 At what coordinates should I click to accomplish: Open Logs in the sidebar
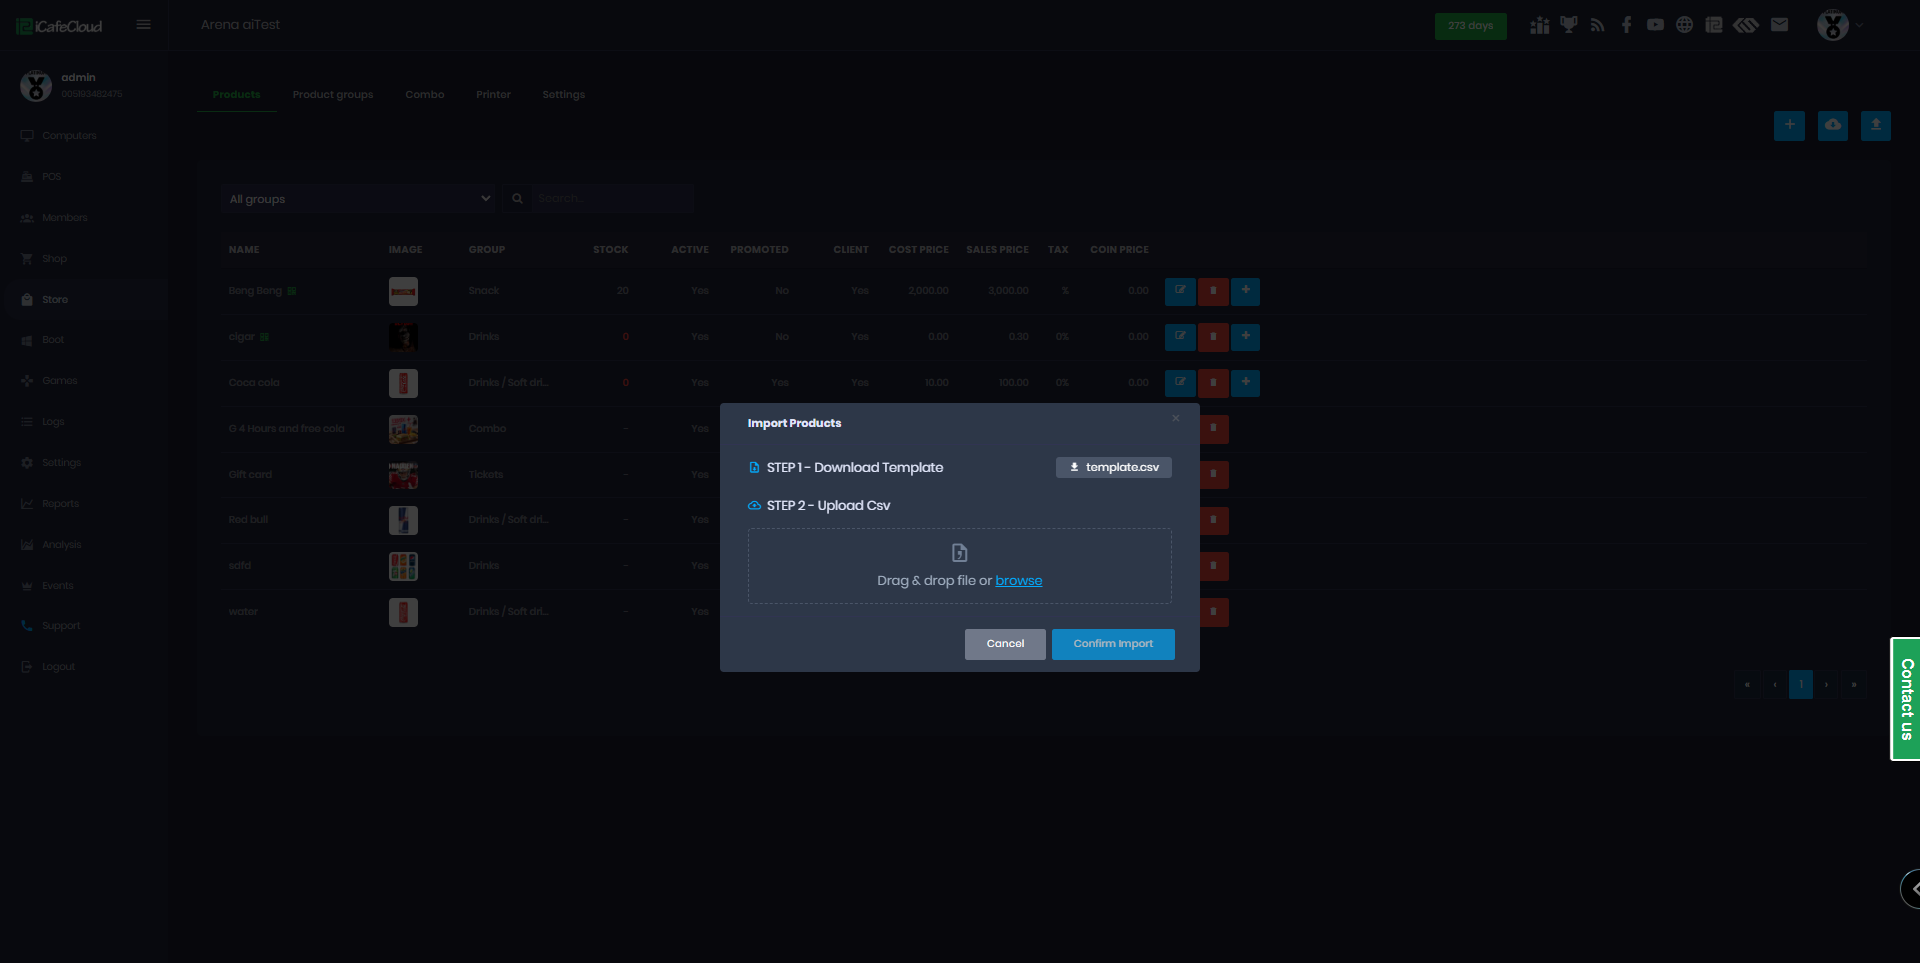[53, 422]
